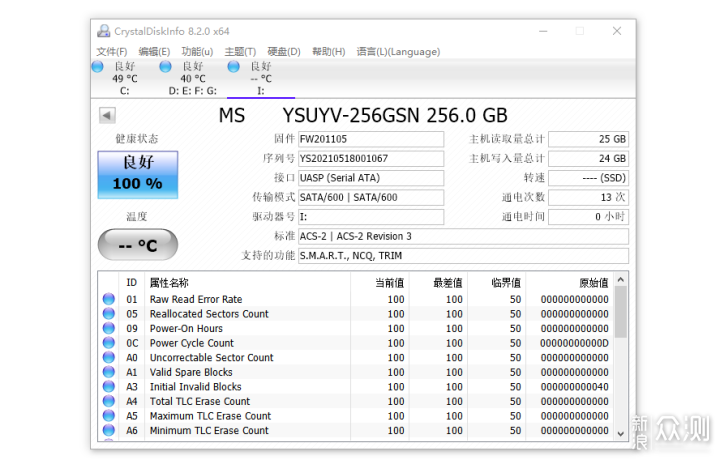
Task: Click disk model title YSUYV-256GSN 256.0 GB
Action: pos(395,115)
